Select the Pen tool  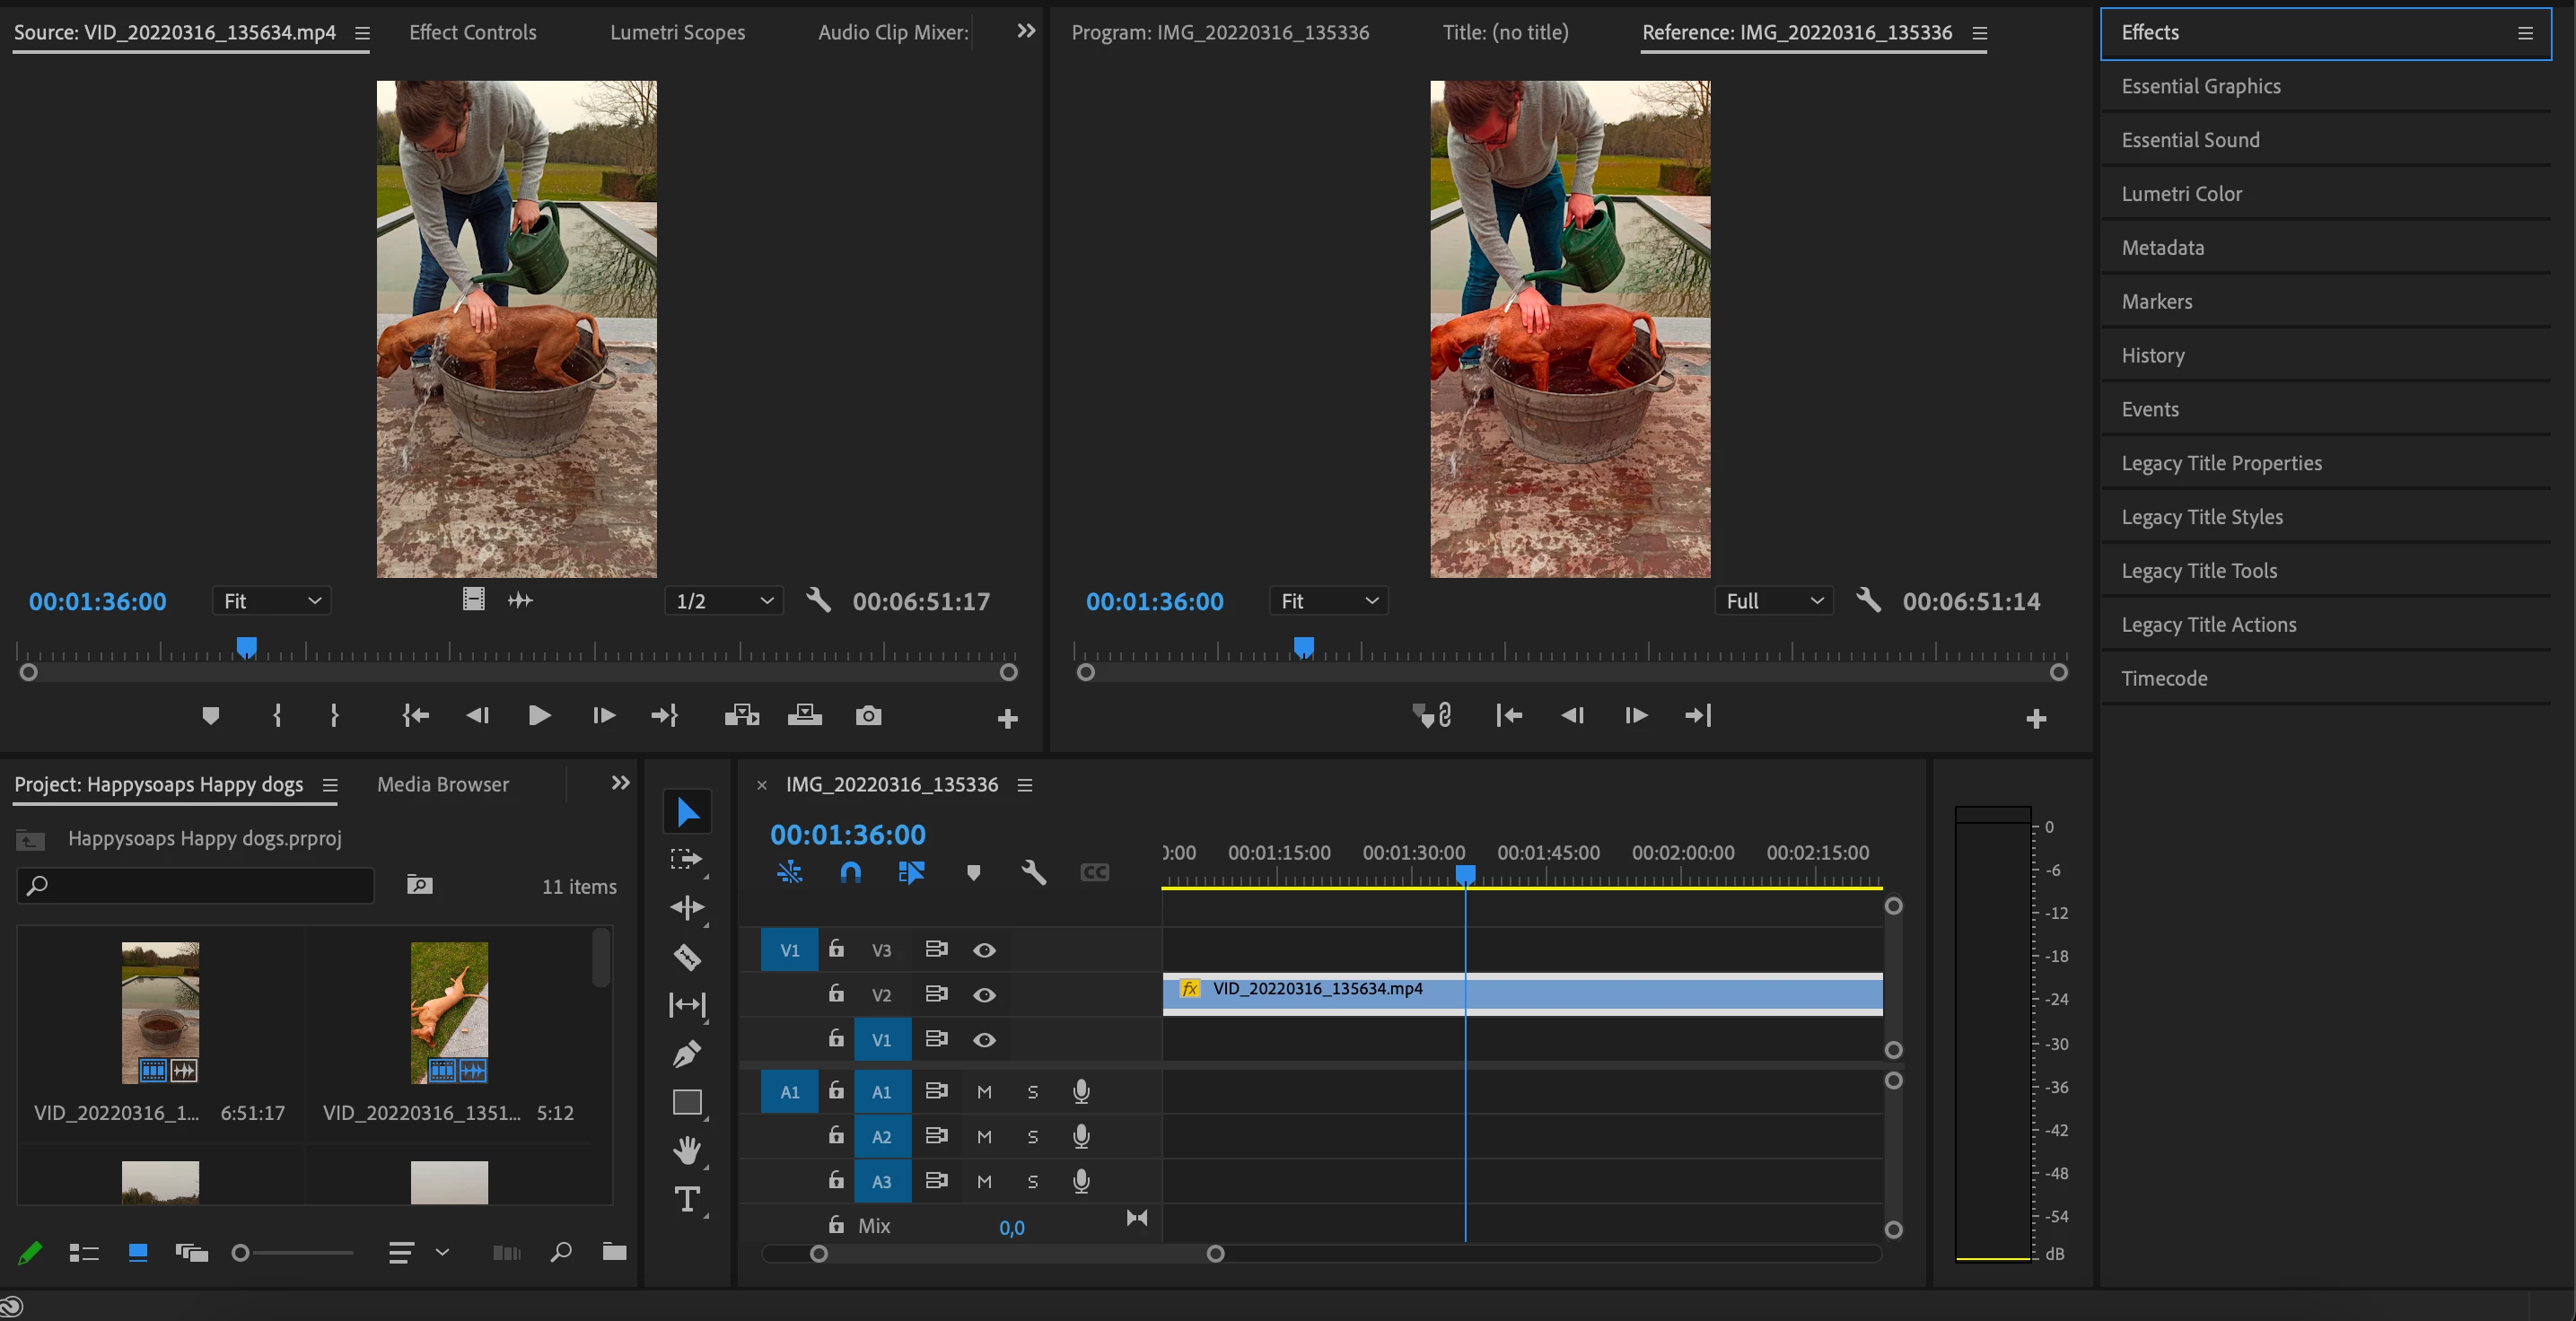point(687,1053)
